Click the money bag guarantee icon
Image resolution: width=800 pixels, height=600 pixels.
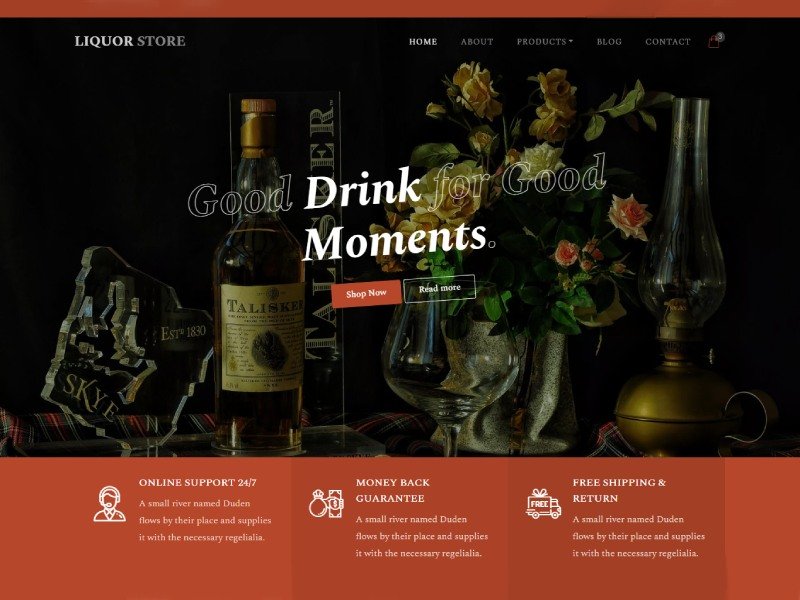click(327, 504)
